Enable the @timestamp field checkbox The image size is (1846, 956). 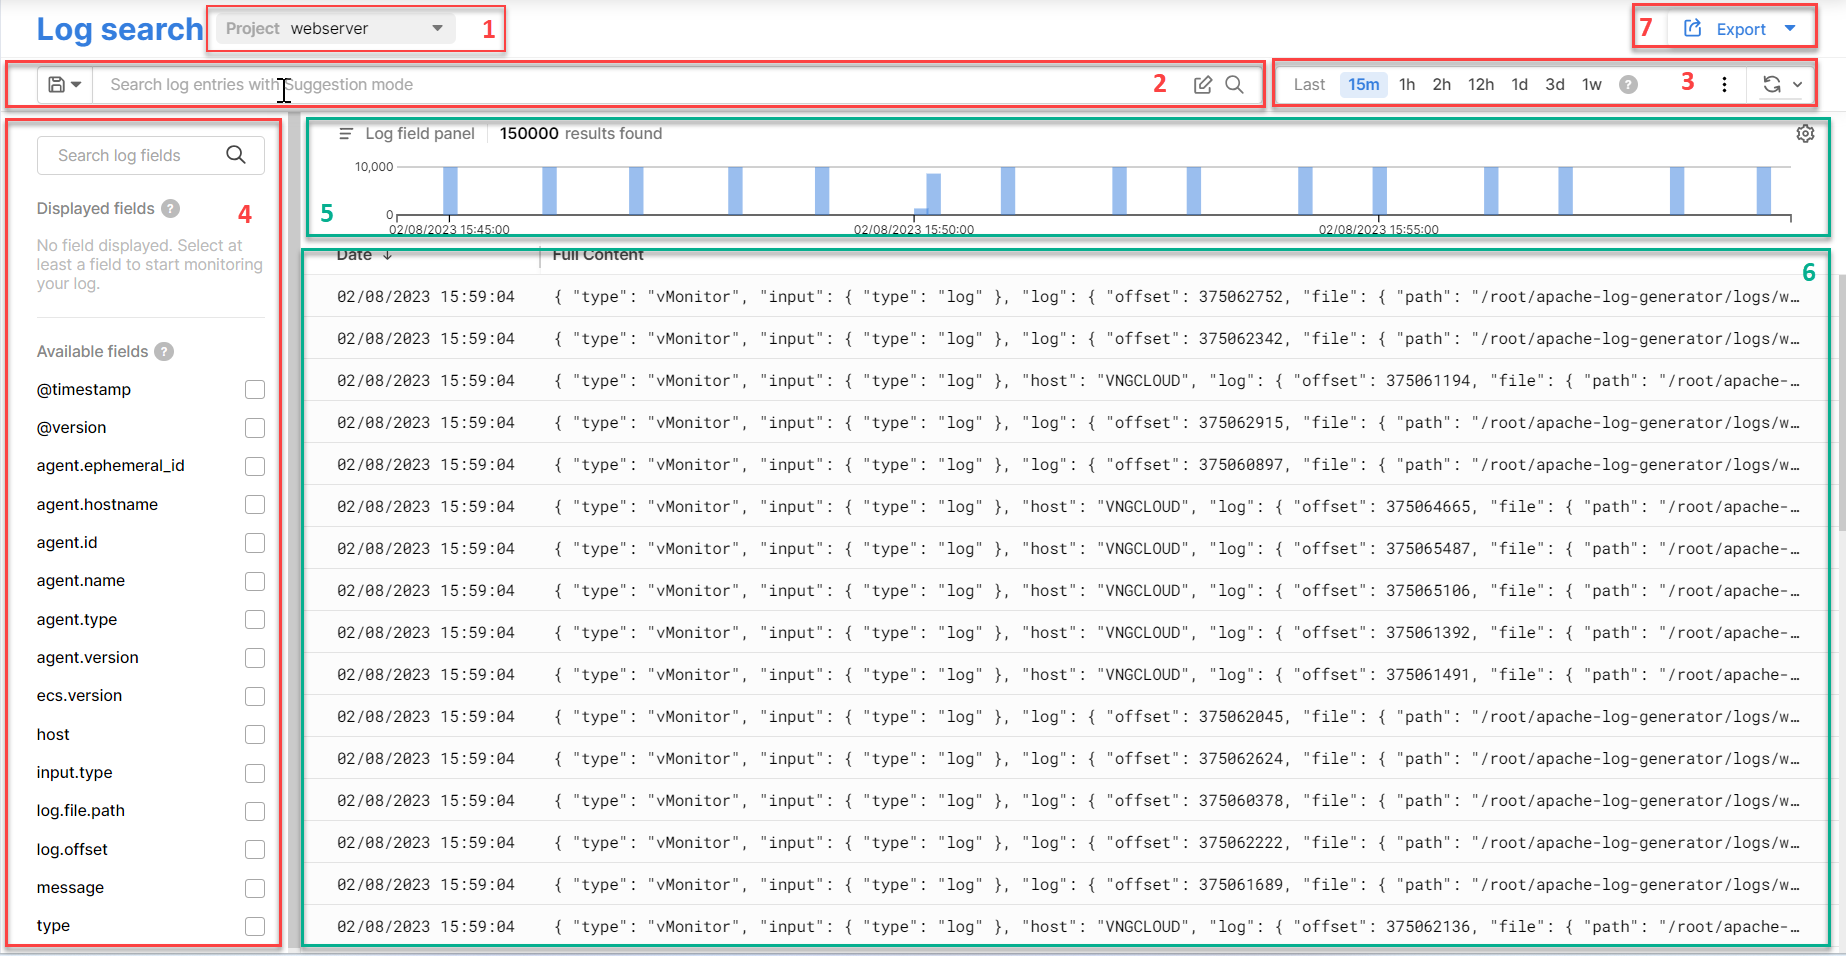click(x=255, y=390)
